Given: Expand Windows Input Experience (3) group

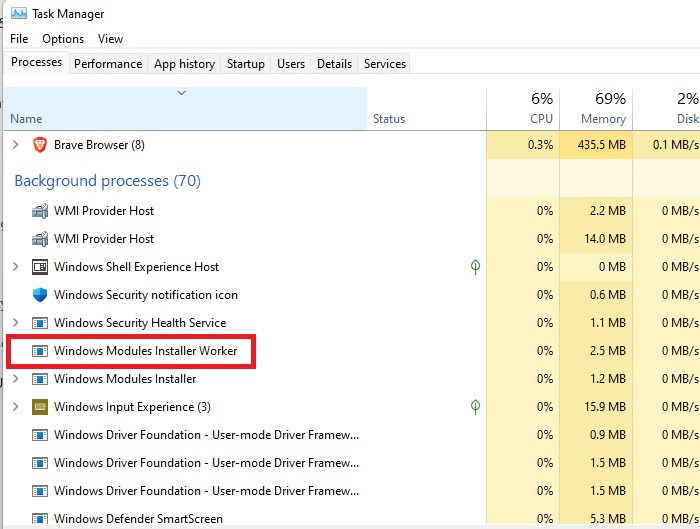Looking at the screenshot, I should [x=16, y=407].
